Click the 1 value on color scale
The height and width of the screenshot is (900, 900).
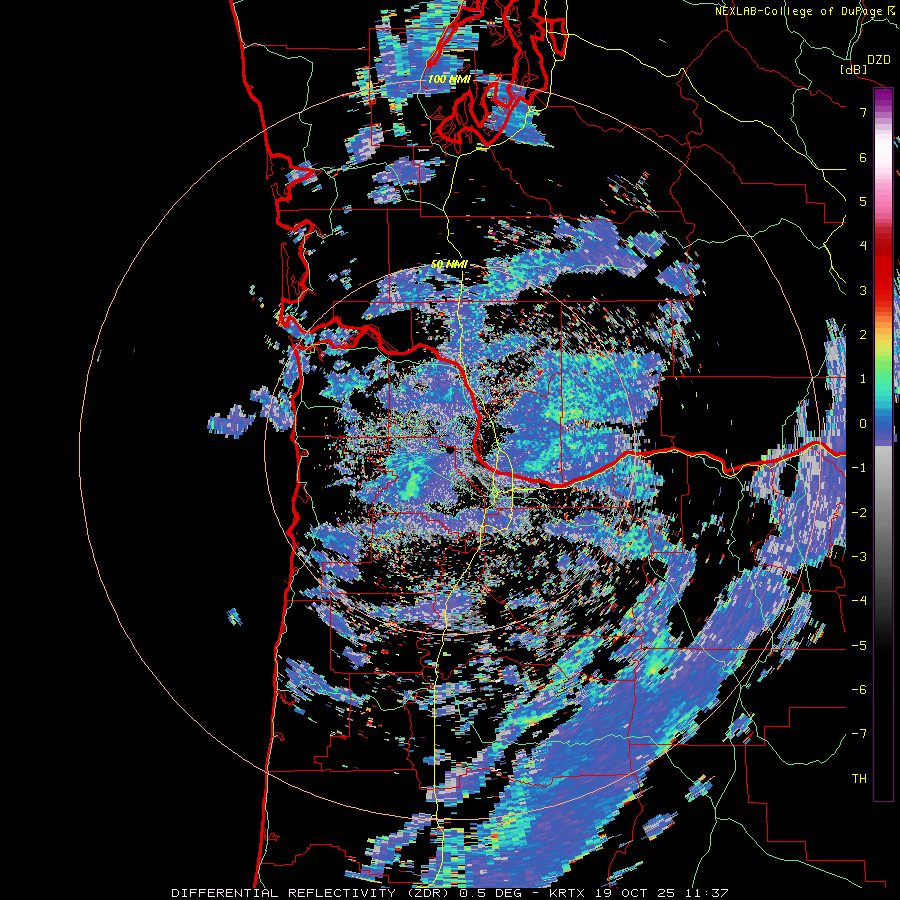[863, 379]
